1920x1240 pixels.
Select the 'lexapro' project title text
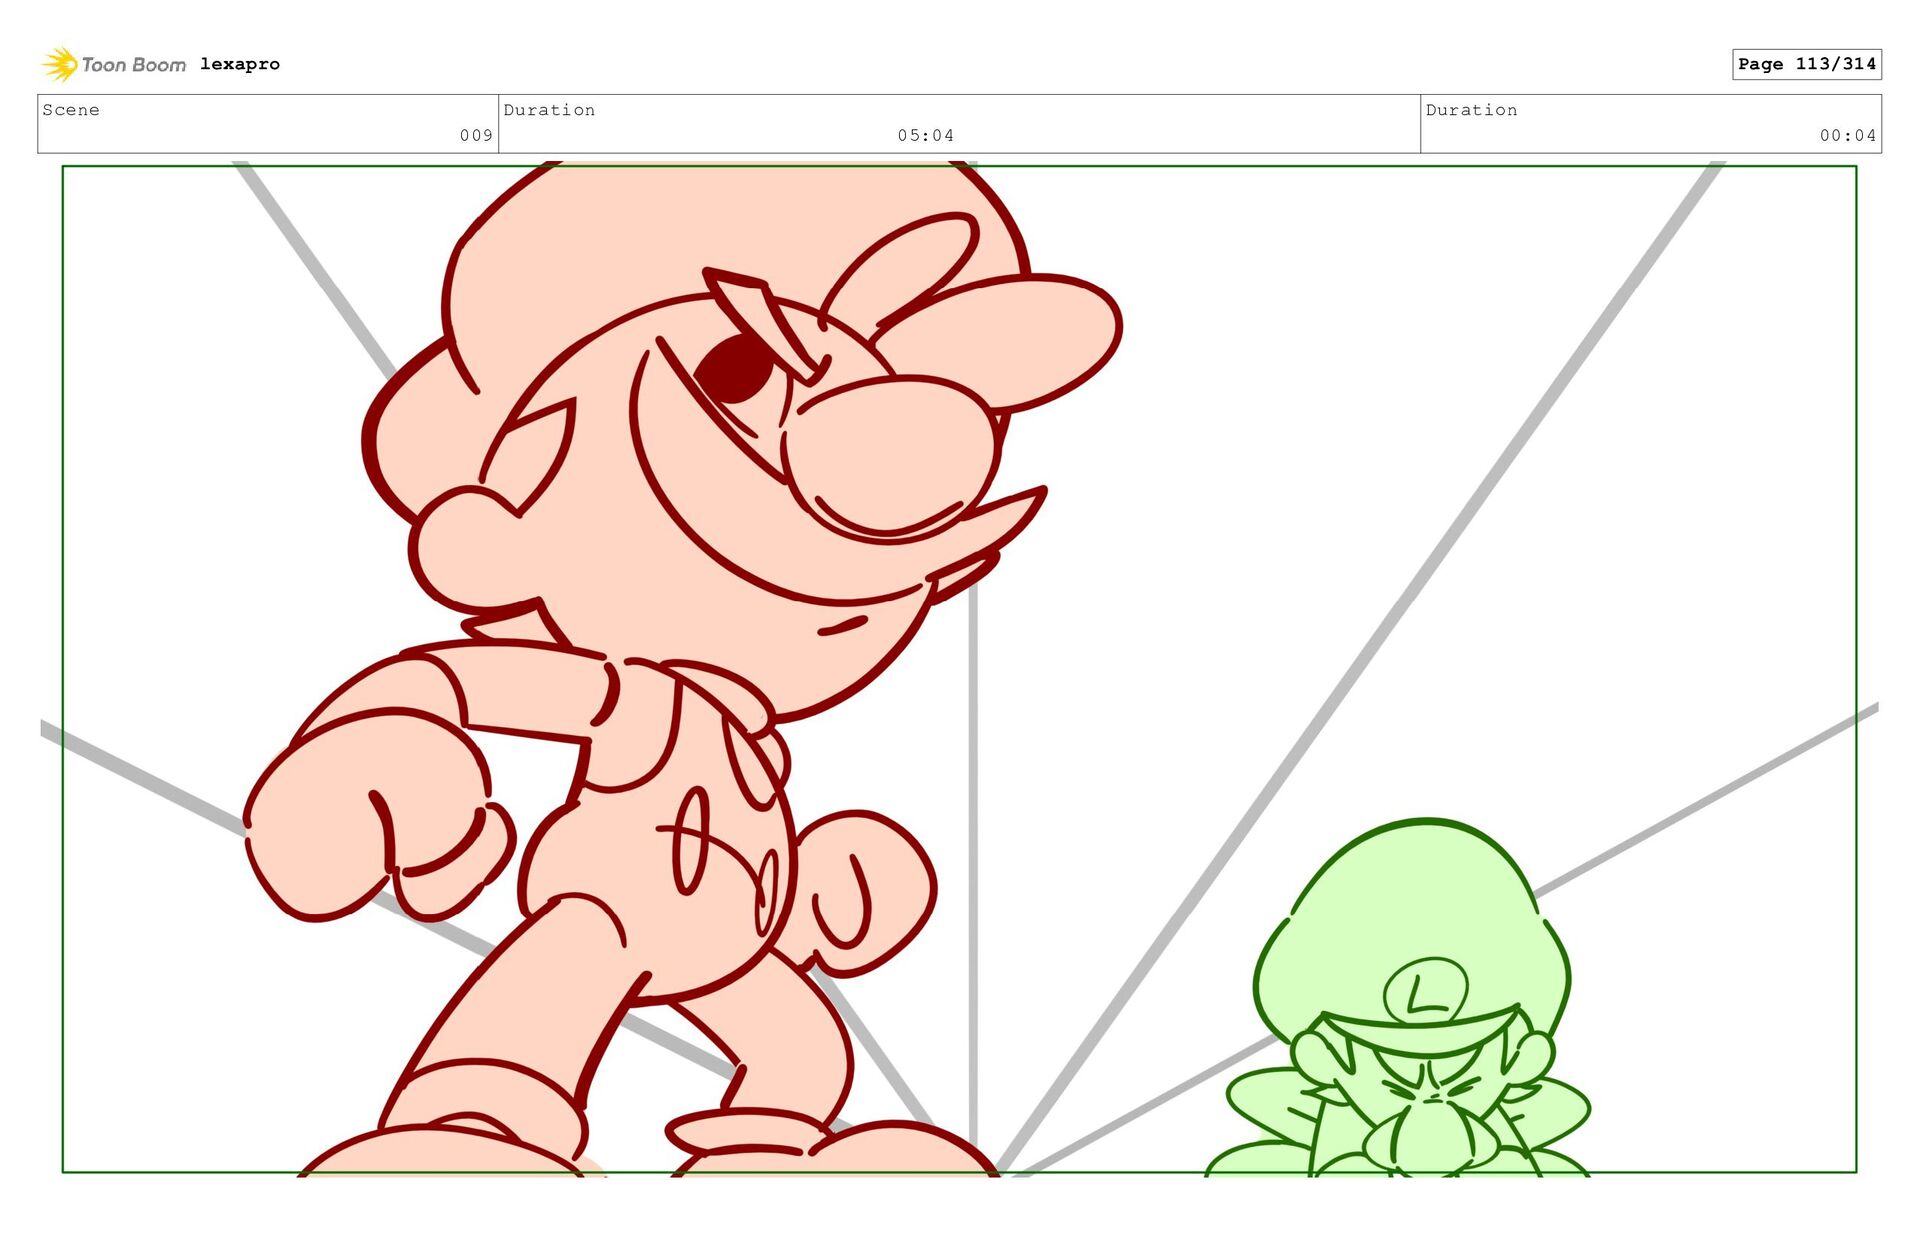(x=240, y=64)
